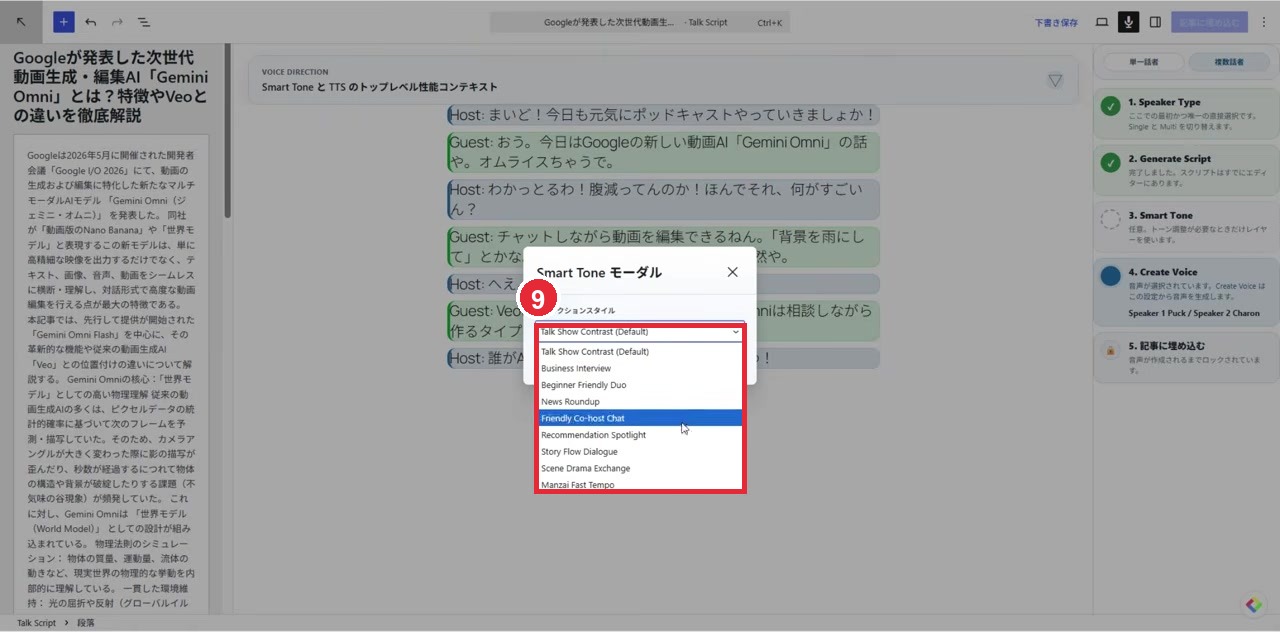Close the Smart Tone modal with X
The height and width of the screenshot is (632, 1280).
point(732,272)
